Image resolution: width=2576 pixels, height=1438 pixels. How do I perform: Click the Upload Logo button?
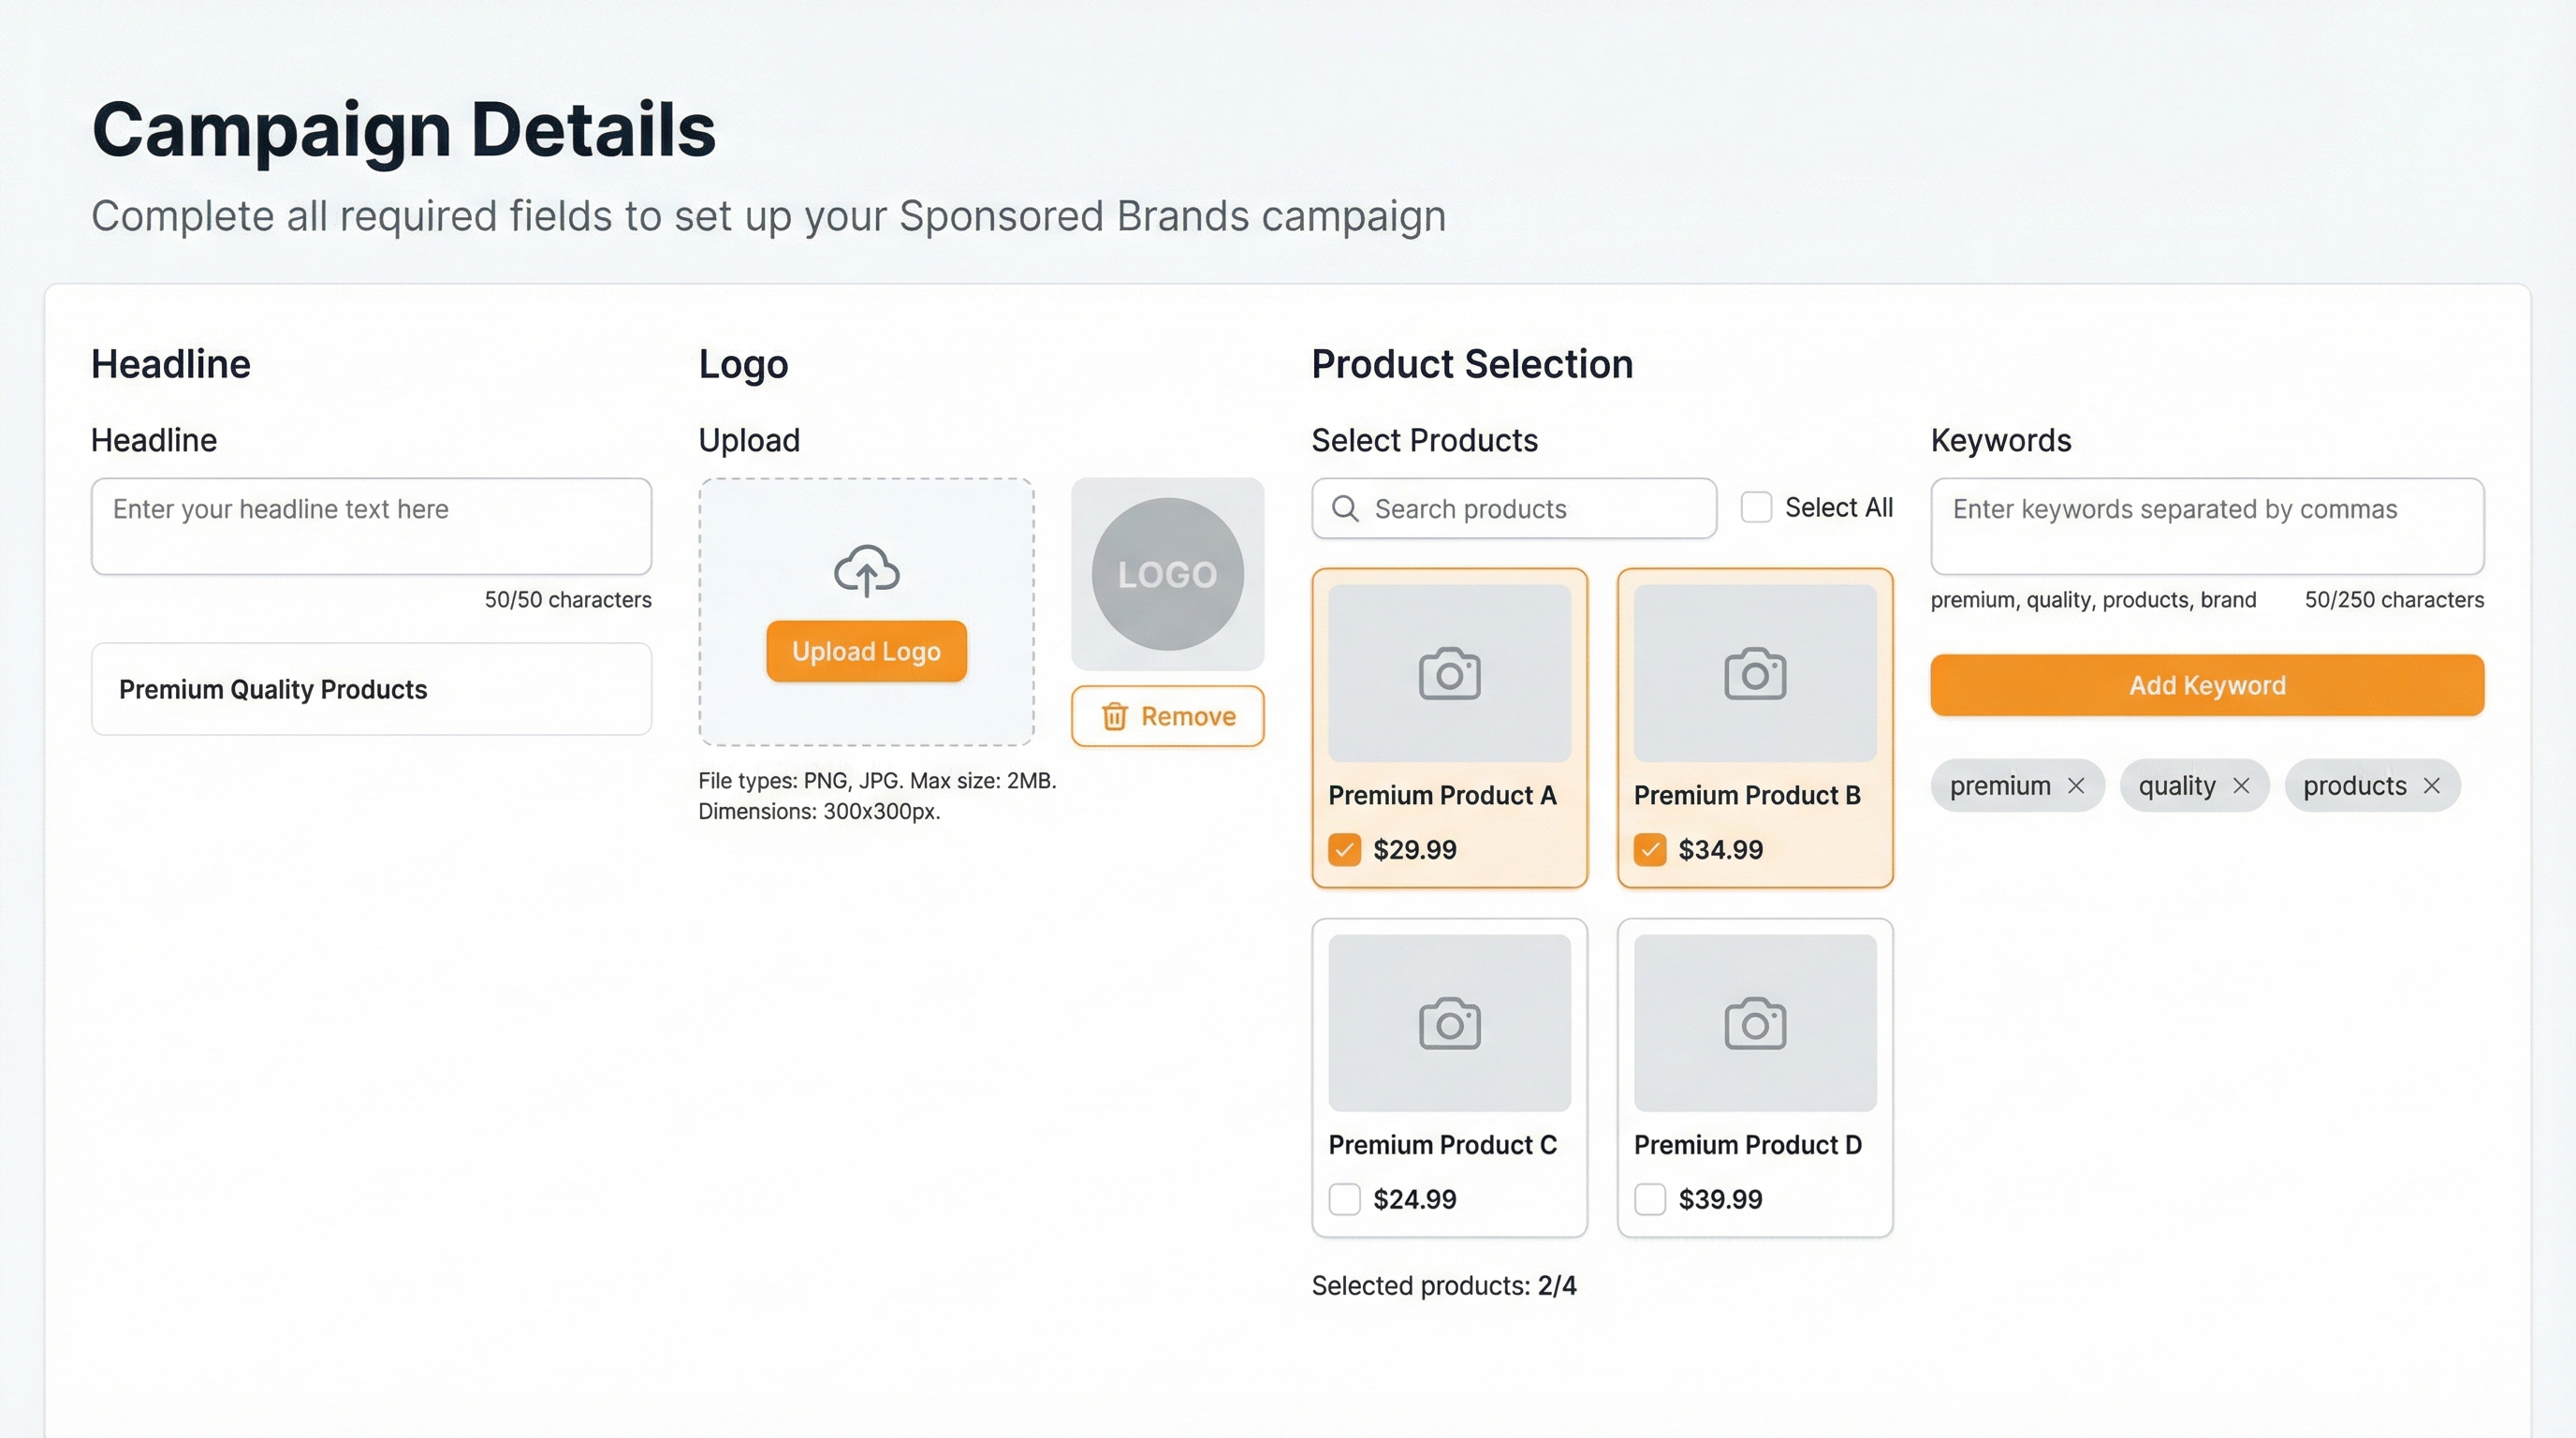click(x=866, y=651)
